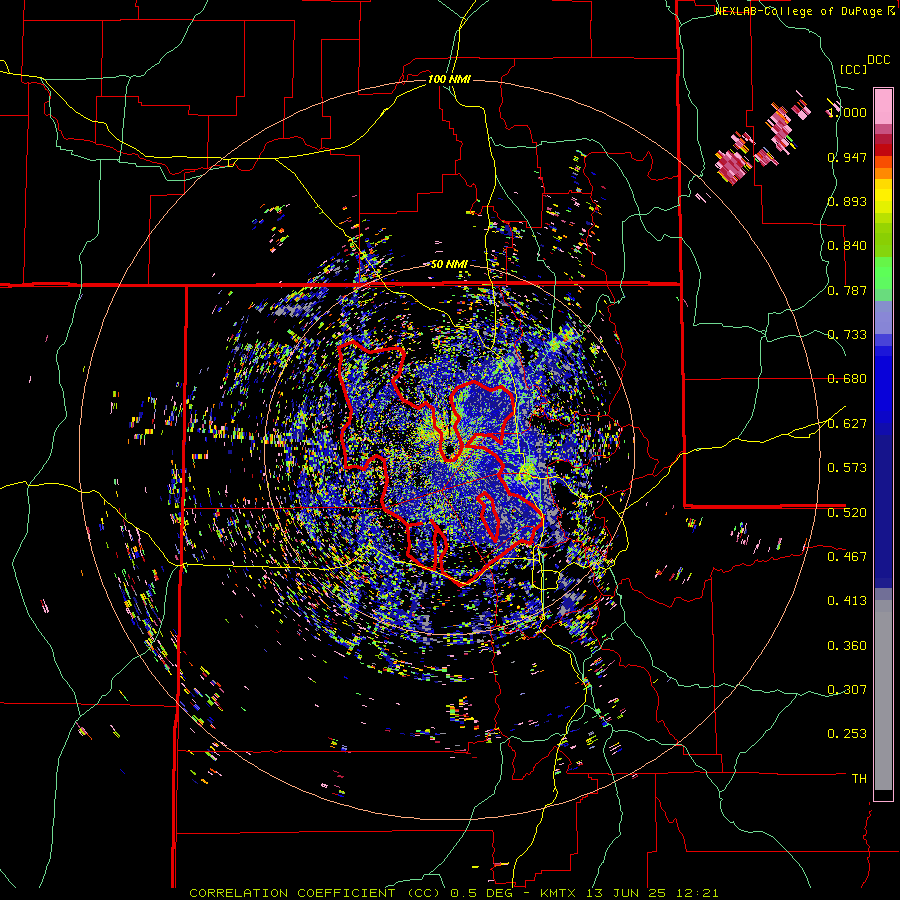Click the 1.000 legend value
The image size is (900, 900).
point(847,112)
